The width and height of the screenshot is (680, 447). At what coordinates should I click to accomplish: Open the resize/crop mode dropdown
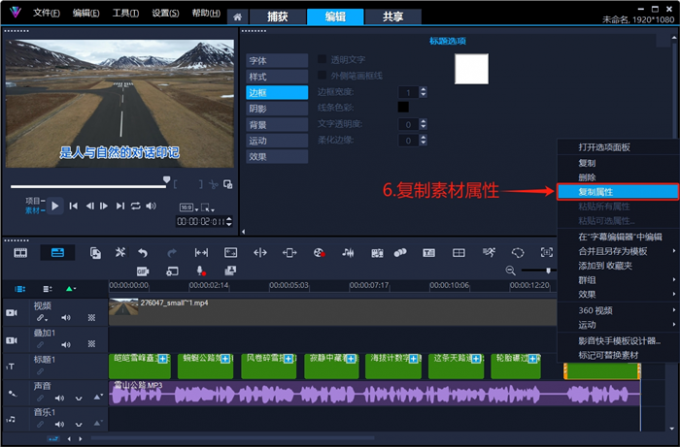click(208, 207)
